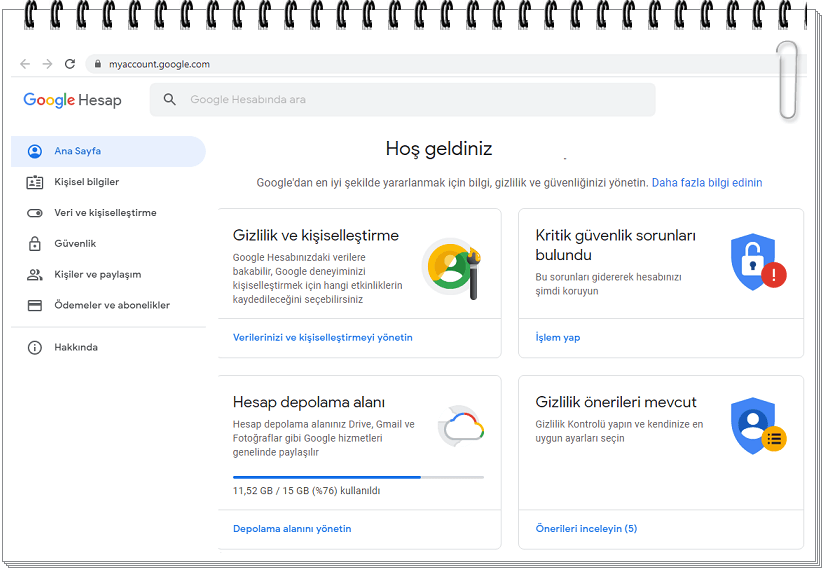The image size is (824, 570).
Task: Click the Hakkında info icon
Action: click(x=35, y=347)
